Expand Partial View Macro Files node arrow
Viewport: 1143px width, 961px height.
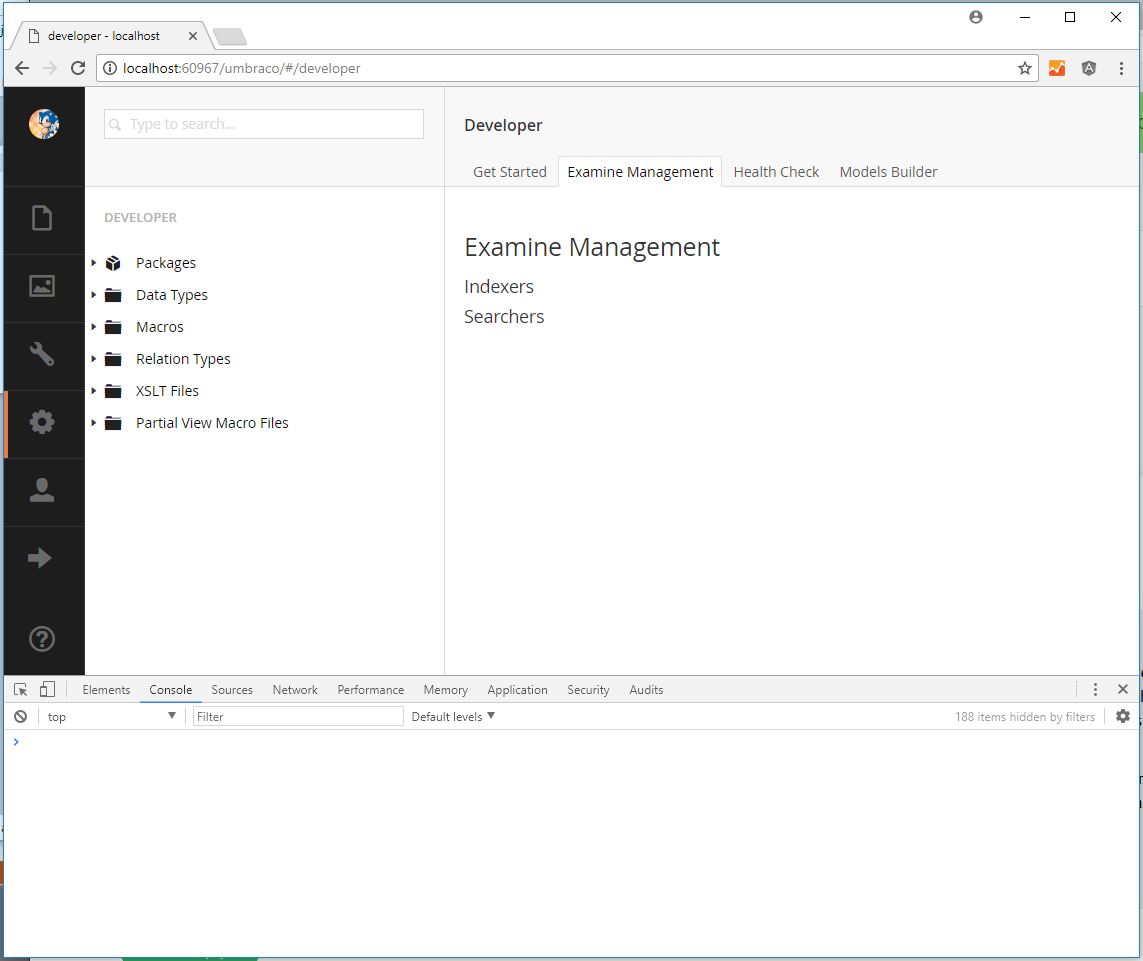[94, 423]
